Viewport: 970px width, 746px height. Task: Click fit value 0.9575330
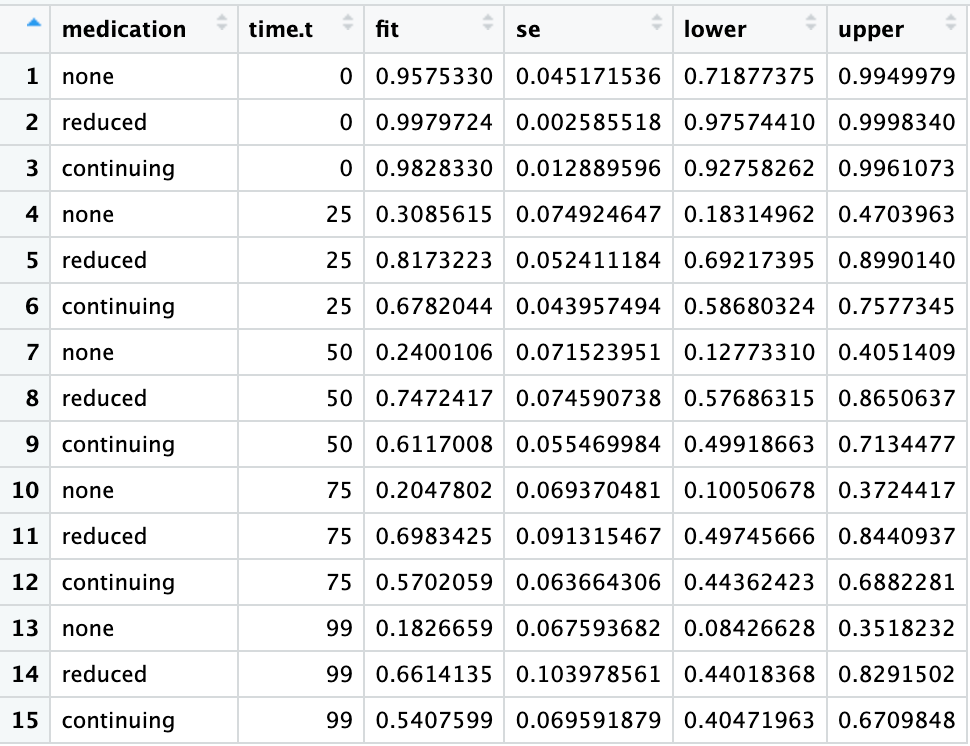(434, 76)
